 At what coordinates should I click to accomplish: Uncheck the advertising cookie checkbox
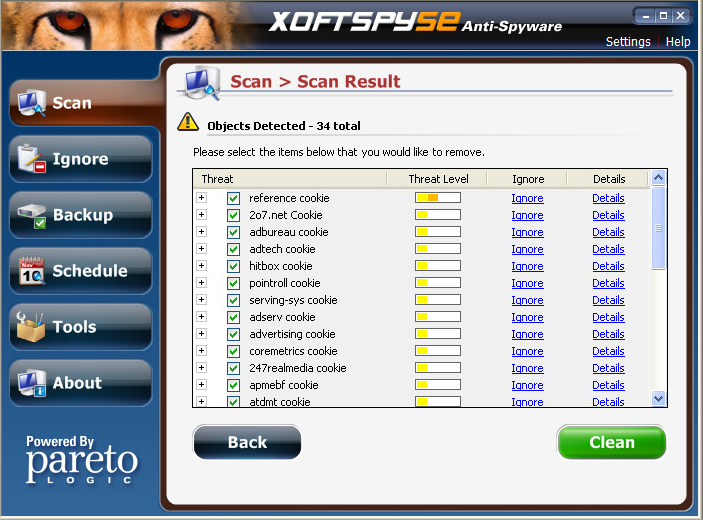(x=233, y=334)
